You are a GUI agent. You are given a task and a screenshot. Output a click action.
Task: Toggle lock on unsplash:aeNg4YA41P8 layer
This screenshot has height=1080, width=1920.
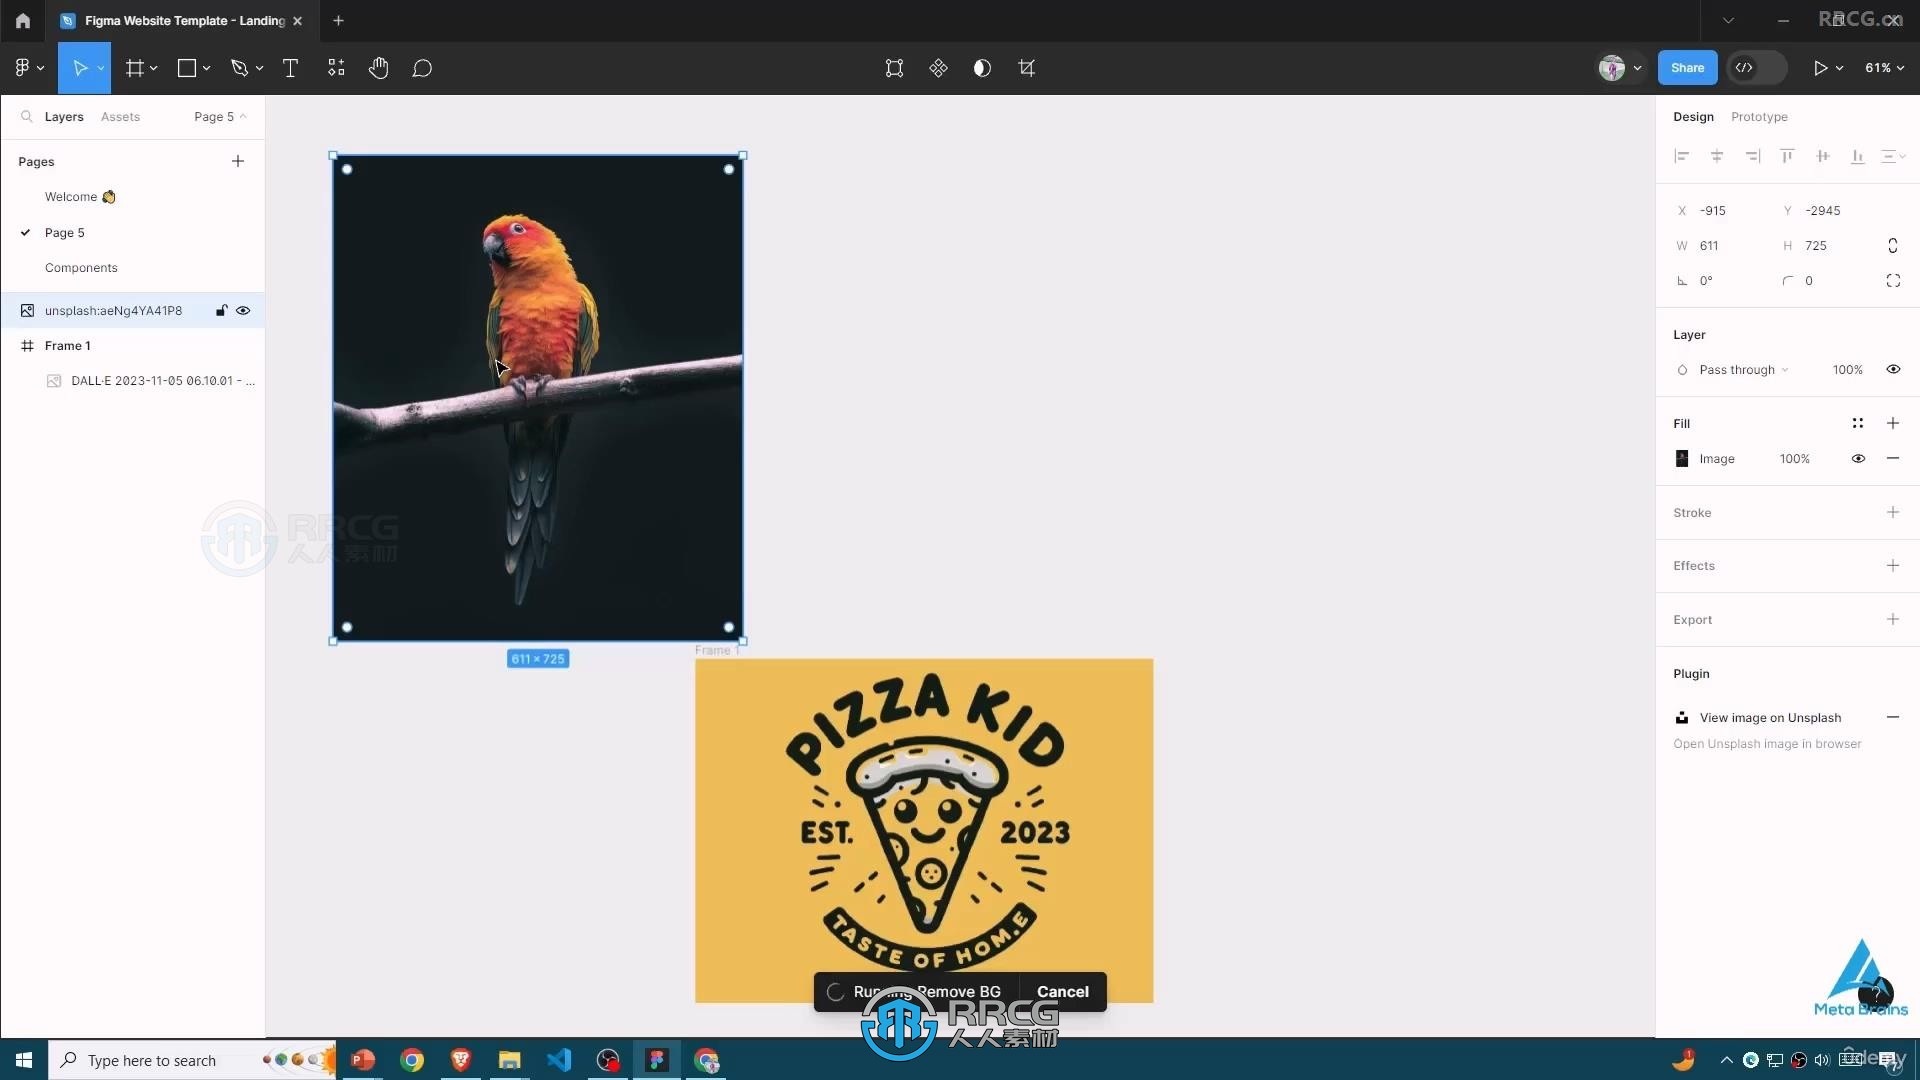(220, 310)
